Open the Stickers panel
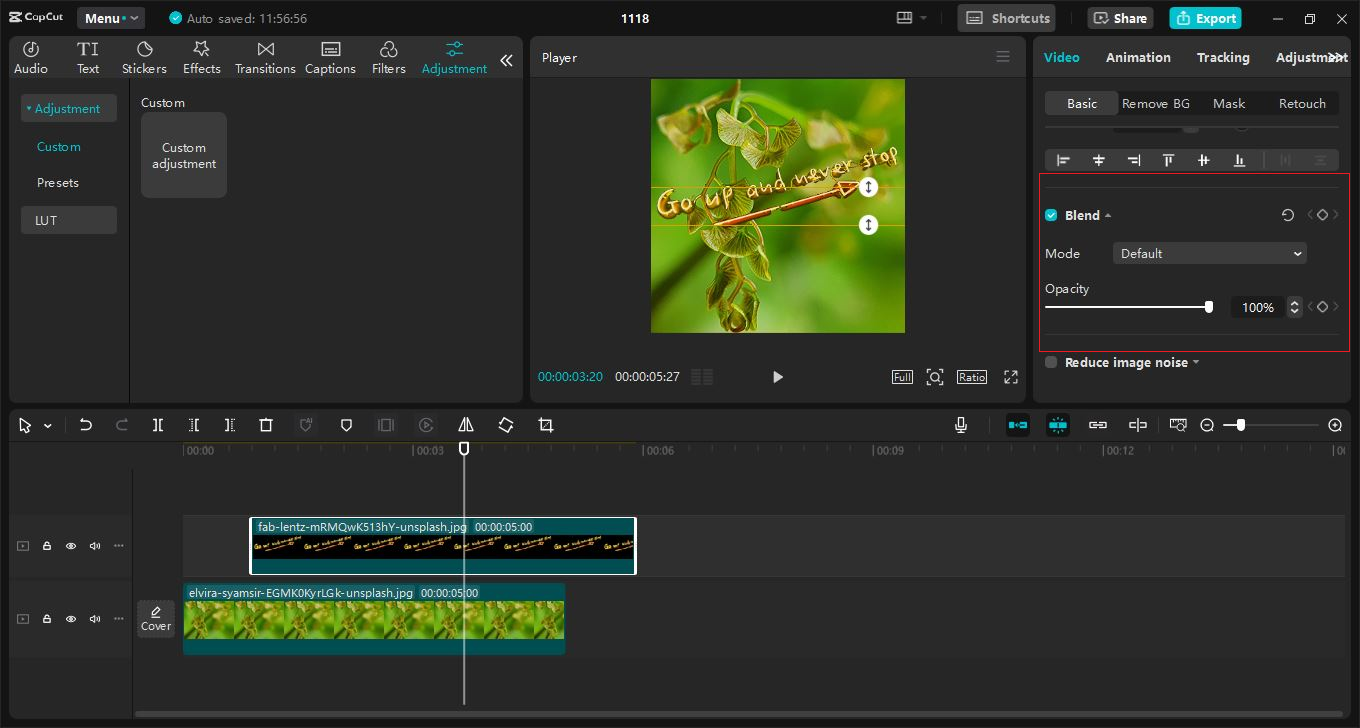 [x=144, y=56]
